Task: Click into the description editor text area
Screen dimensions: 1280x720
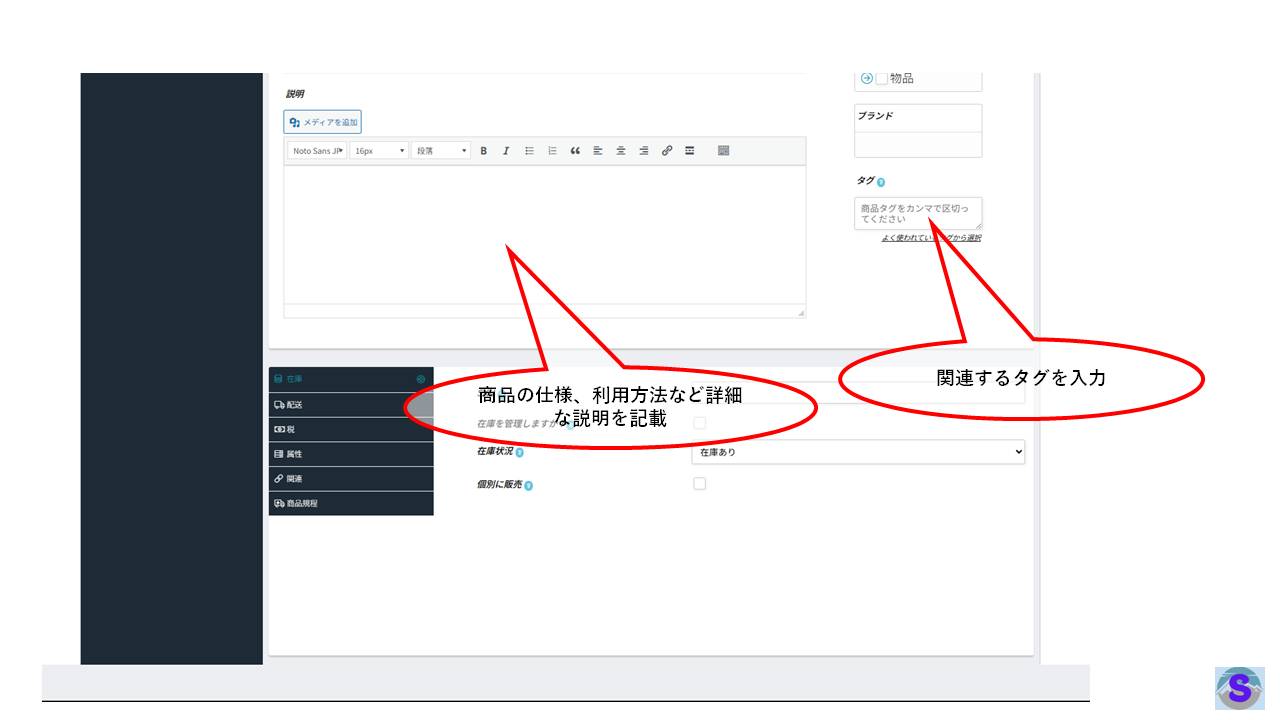Action: tap(544, 235)
